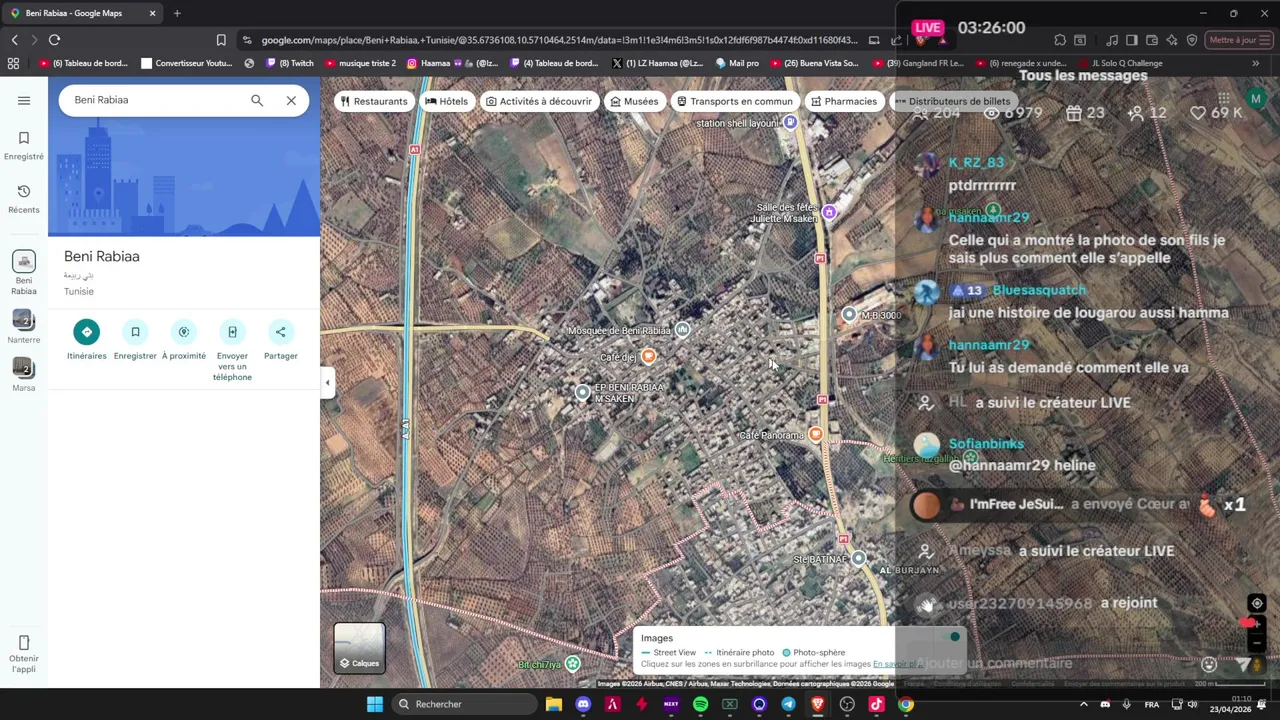This screenshot has width=1280, height=720.
Task: Filter map by Transports en commun
Action: click(734, 101)
